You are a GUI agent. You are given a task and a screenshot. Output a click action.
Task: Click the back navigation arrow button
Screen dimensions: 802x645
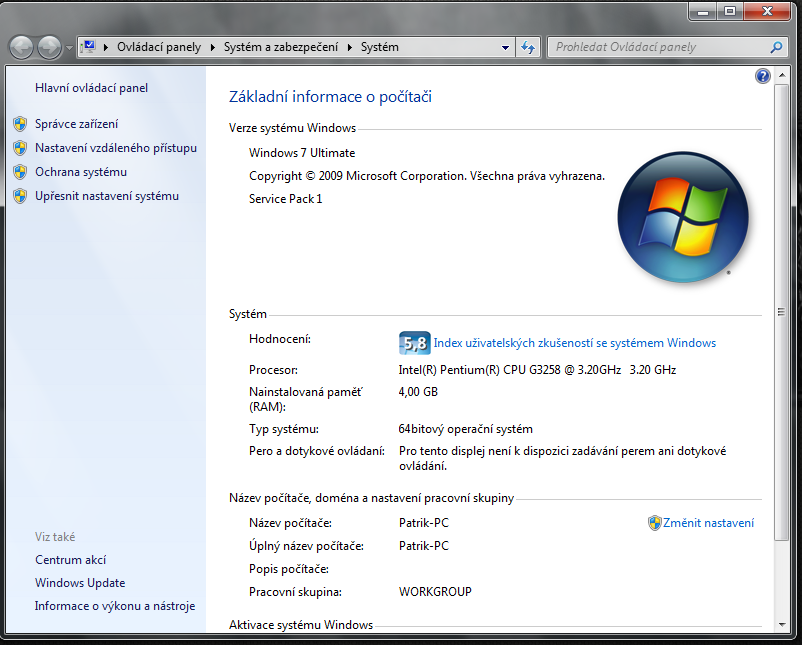[22, 47]
